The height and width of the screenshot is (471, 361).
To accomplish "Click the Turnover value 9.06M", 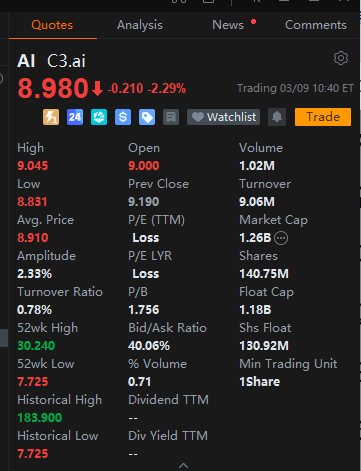I will (257, 202).
